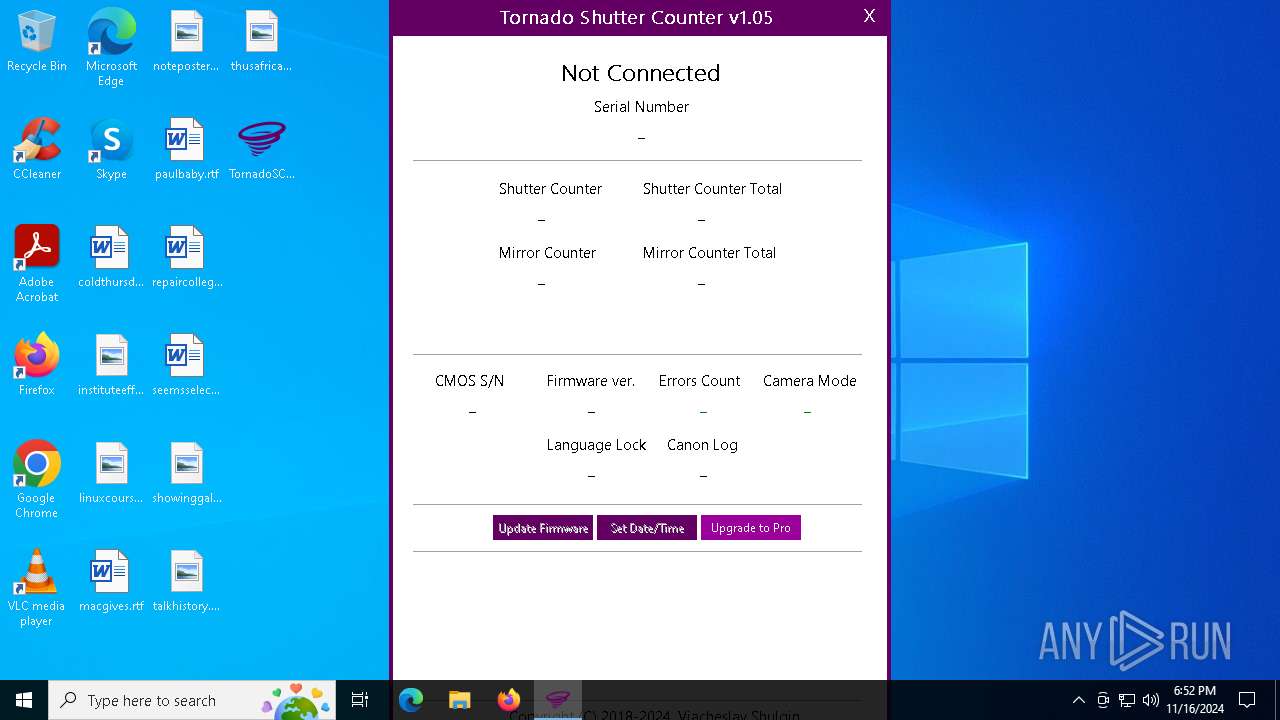Open Adobe Acrobat desktop shortcut
The width and height of the screenshot is (1280, 720).
coord(37,263)
